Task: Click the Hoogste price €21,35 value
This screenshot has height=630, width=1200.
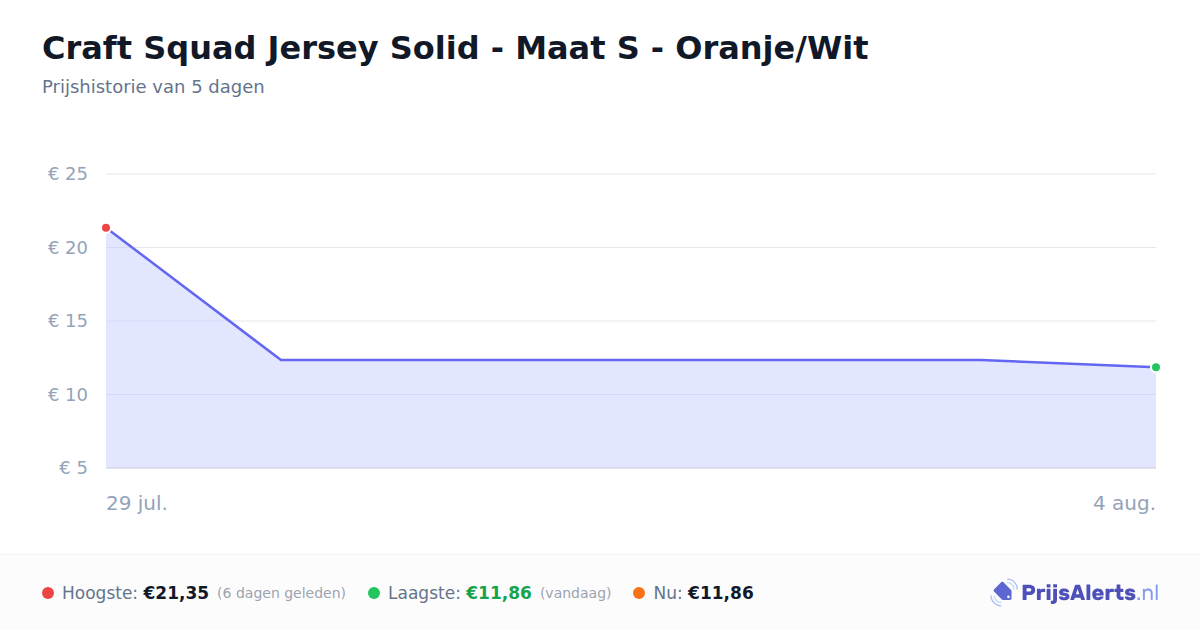Action: click(x=176, y=593)
